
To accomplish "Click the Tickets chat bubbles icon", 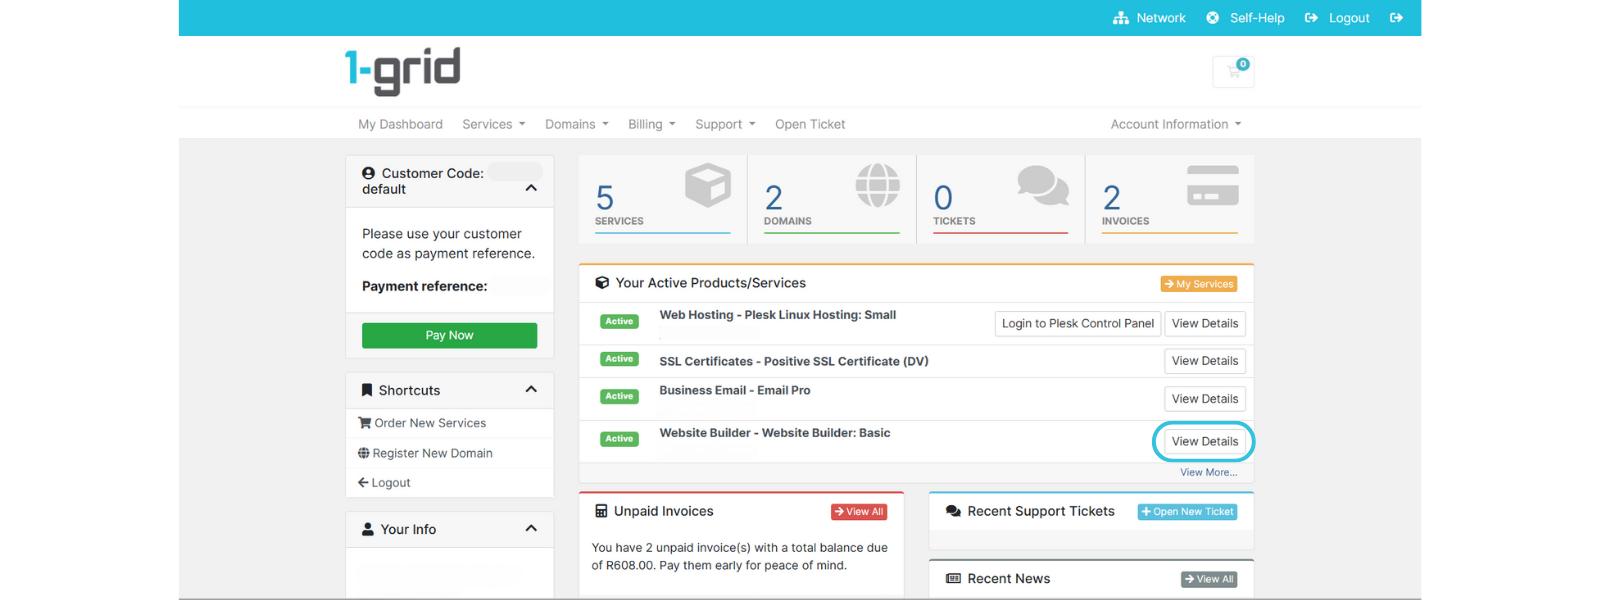I will (1042, 186).
